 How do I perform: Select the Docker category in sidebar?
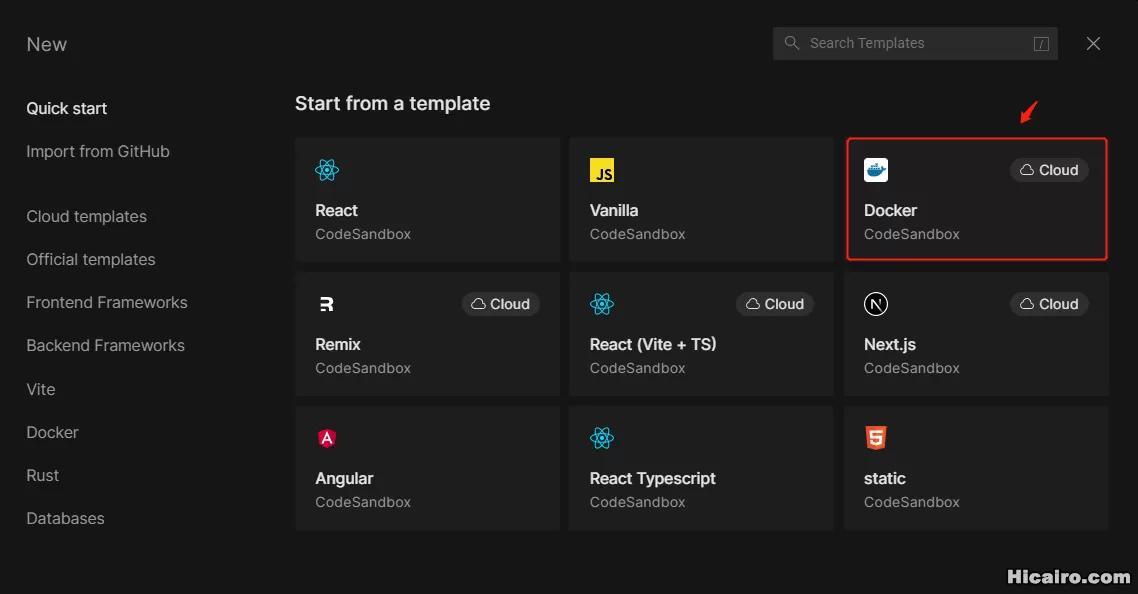click(x=52, y=432)
